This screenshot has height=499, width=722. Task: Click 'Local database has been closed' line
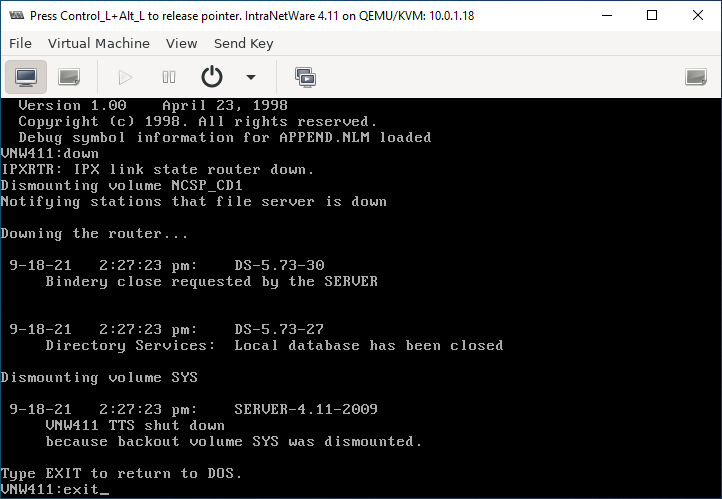coord(369,345)
